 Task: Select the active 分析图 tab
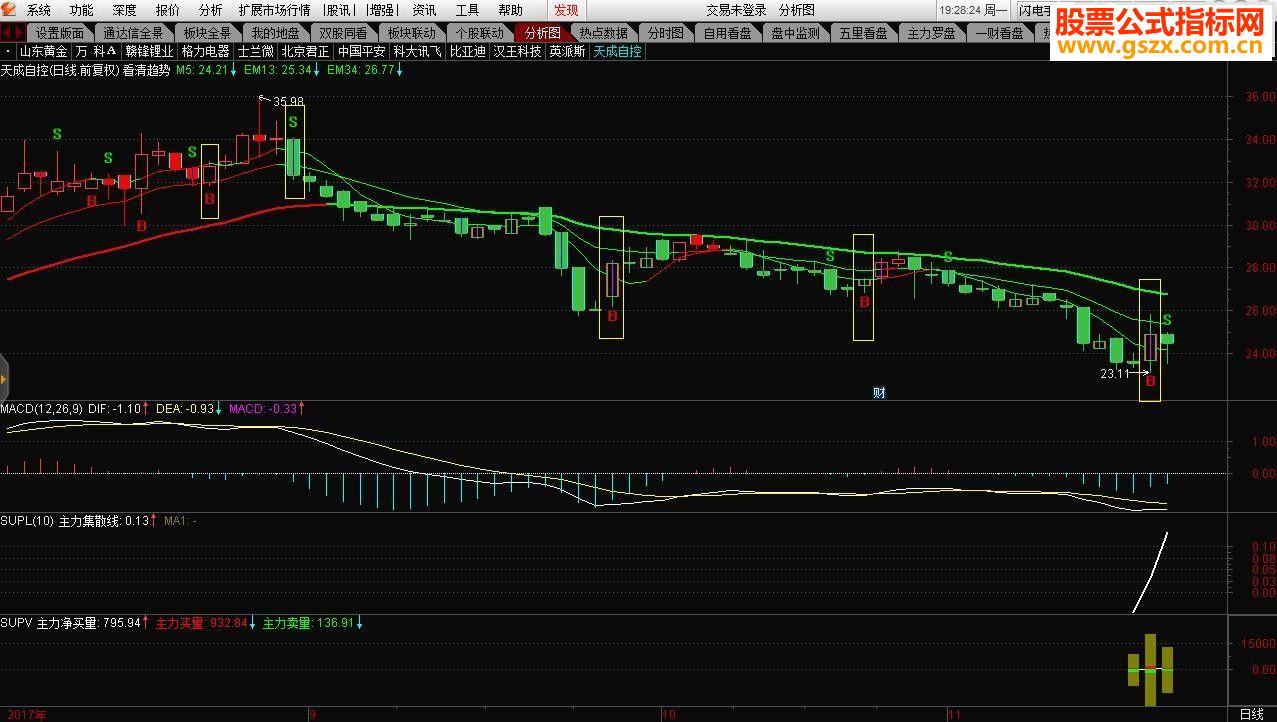coord(543,32)
